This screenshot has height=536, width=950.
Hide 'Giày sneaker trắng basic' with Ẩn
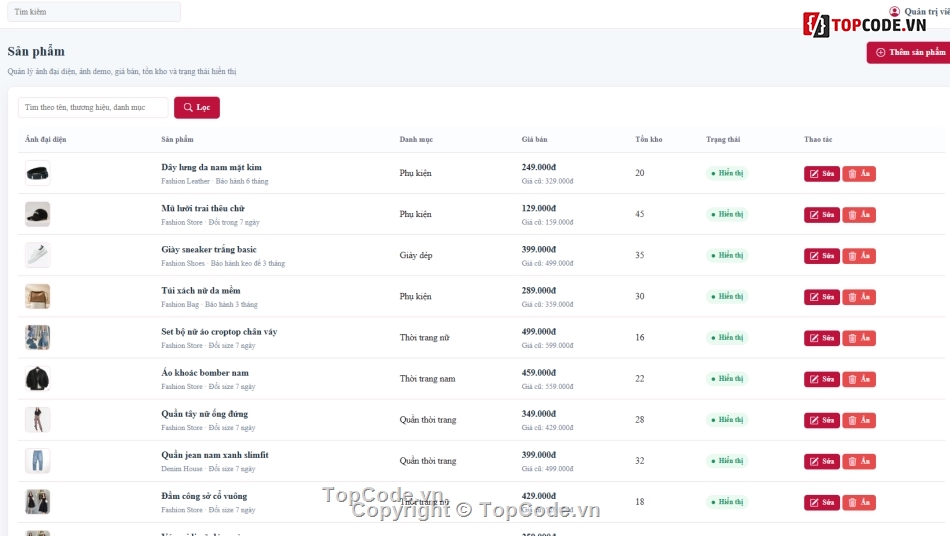click(x=859, y=256)
